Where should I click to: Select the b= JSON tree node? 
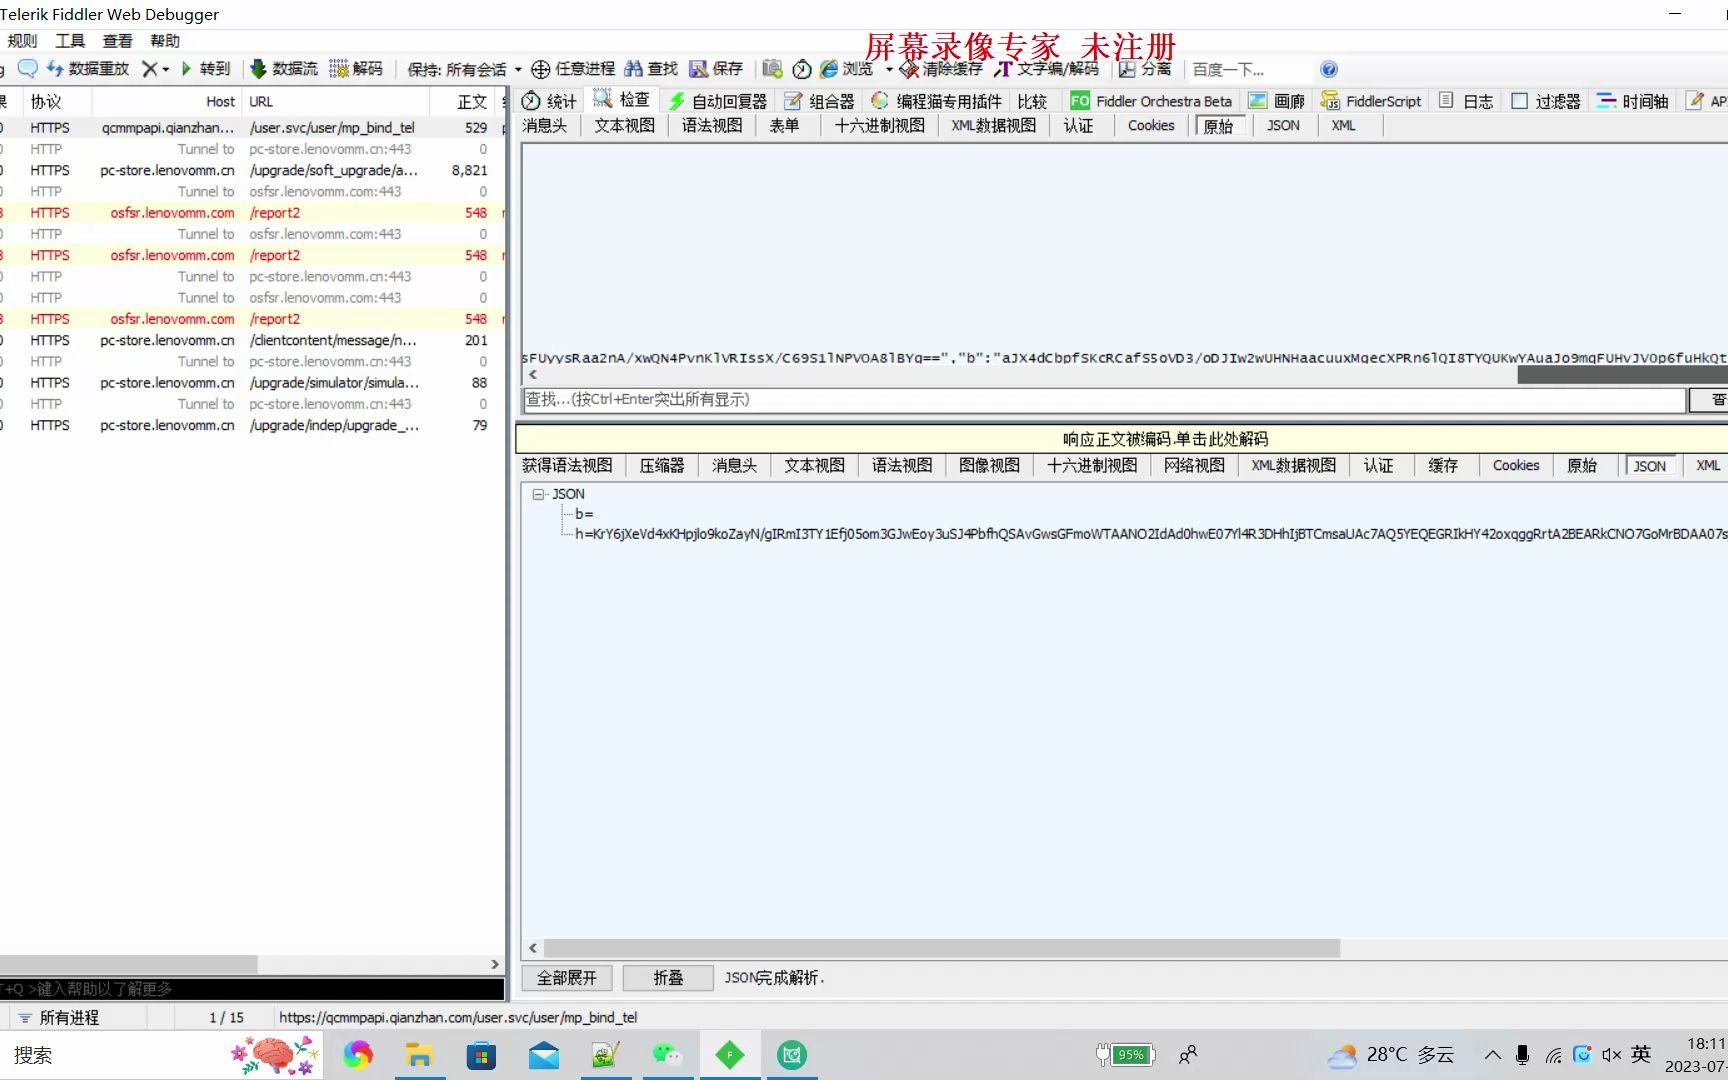[x=584, y=514]
